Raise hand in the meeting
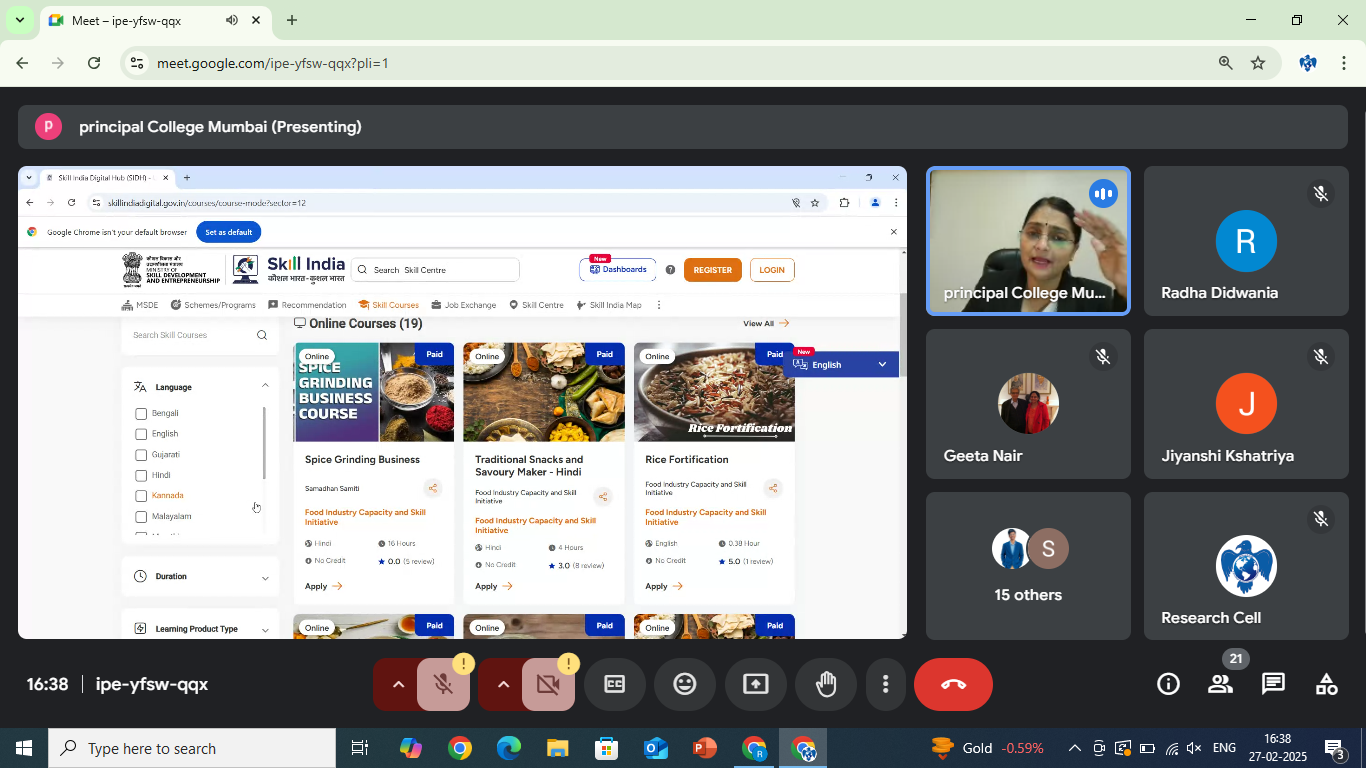1366x768 pixels. (x=826, y=684)
